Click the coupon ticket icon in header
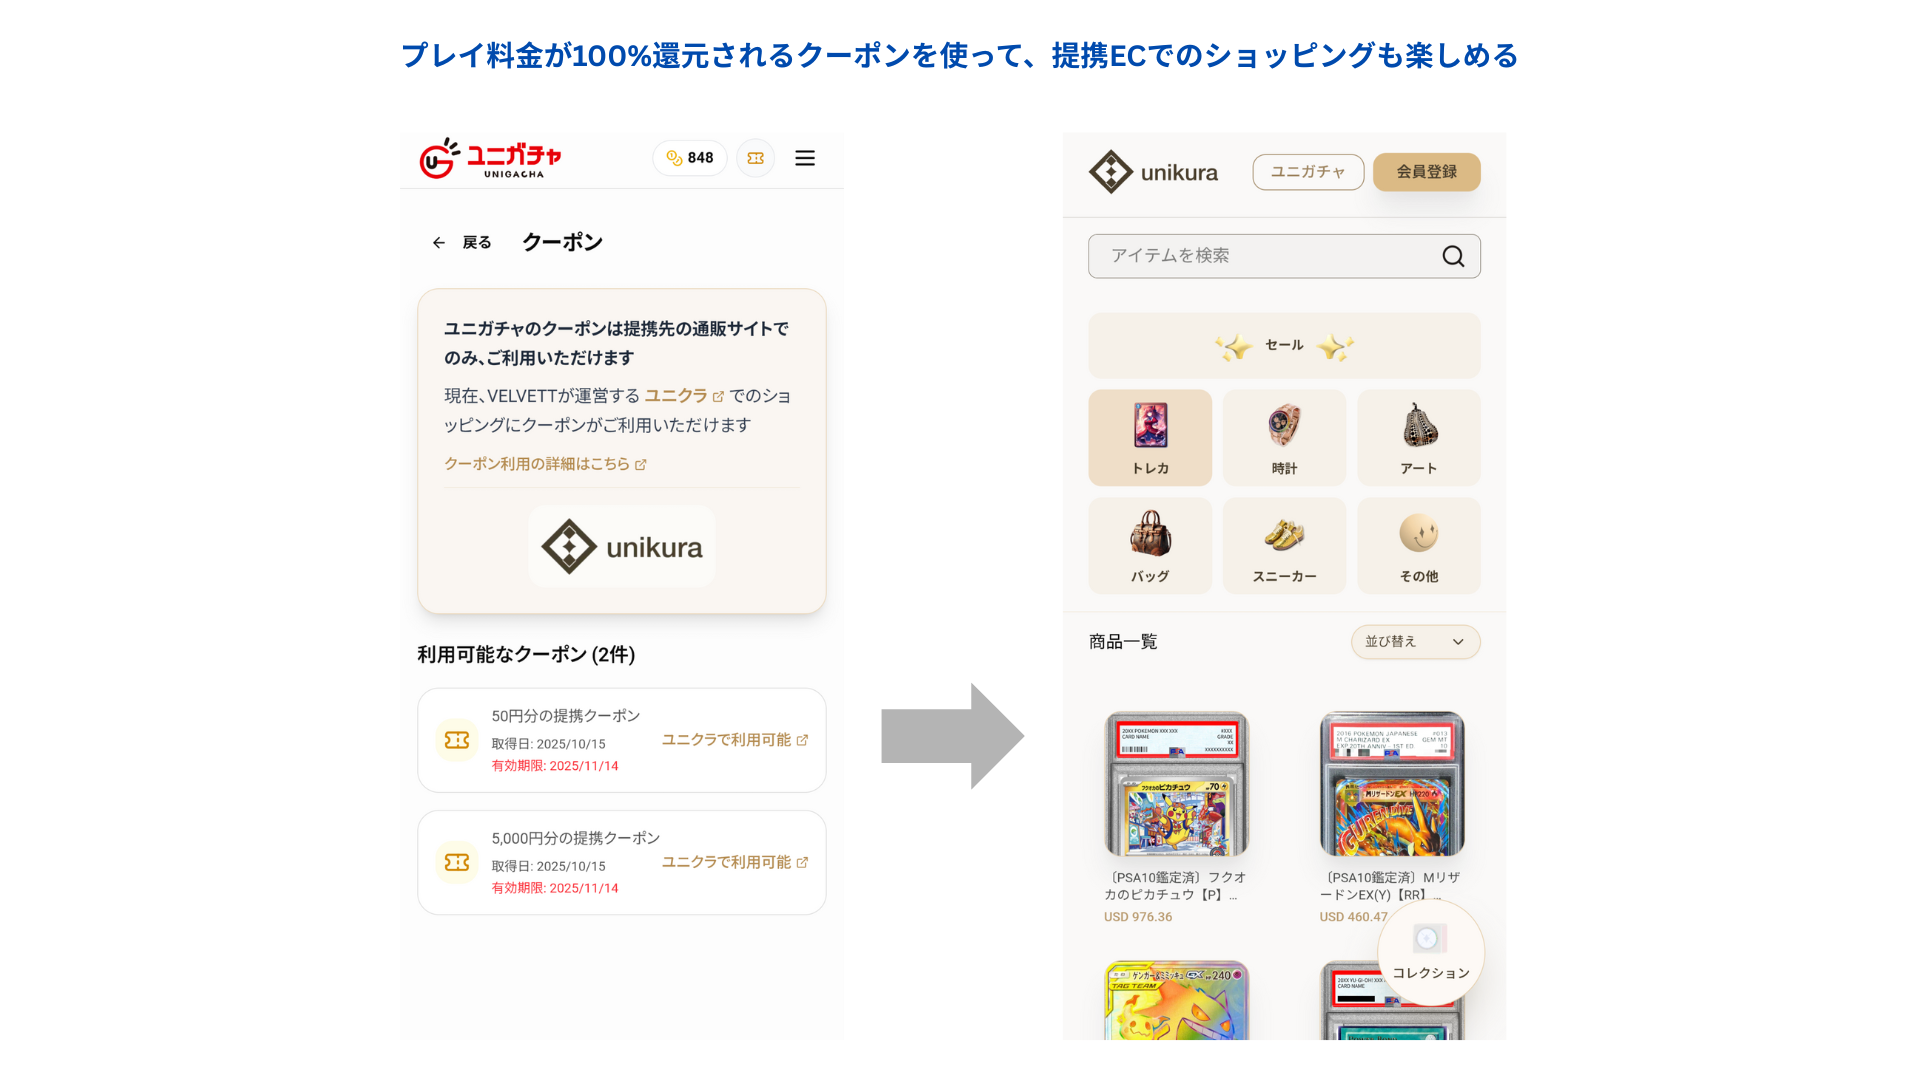 coord(756,158)
